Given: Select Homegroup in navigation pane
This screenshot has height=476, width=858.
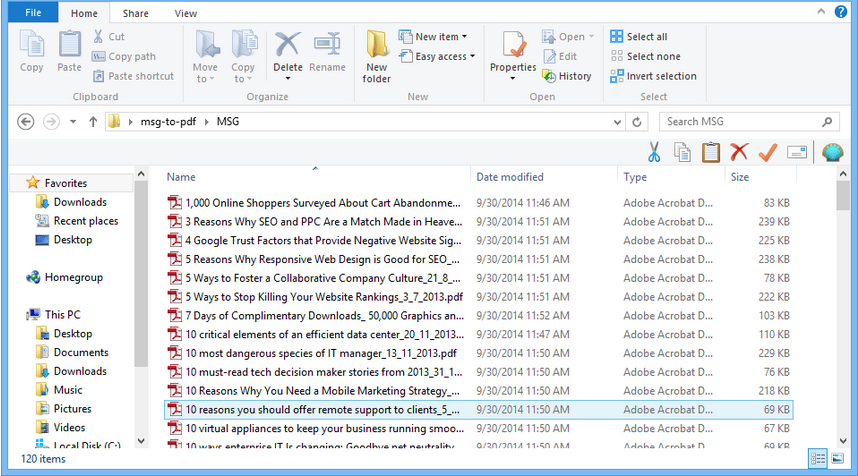Looking at the screenshot, I should [x=73, y=277].
